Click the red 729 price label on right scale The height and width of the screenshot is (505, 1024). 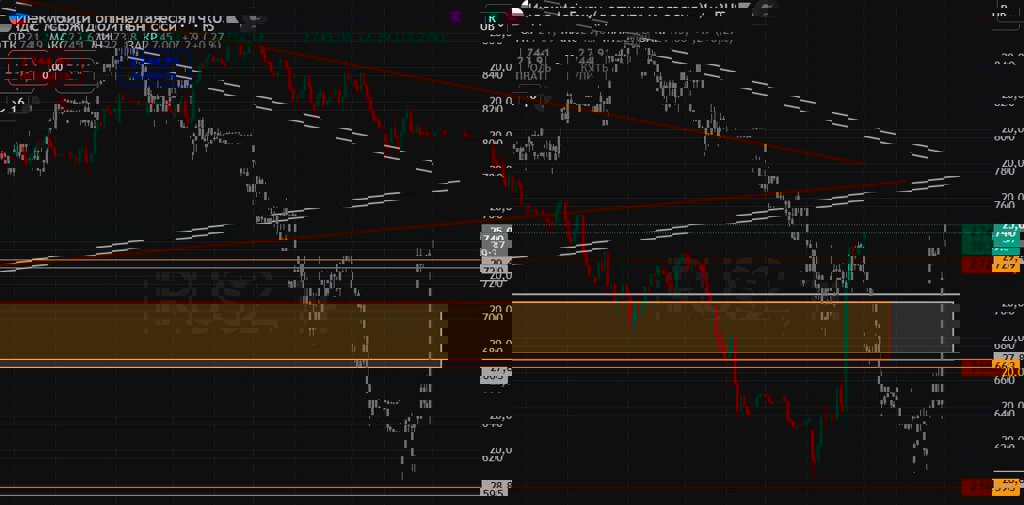click(x=1005, y=264)
